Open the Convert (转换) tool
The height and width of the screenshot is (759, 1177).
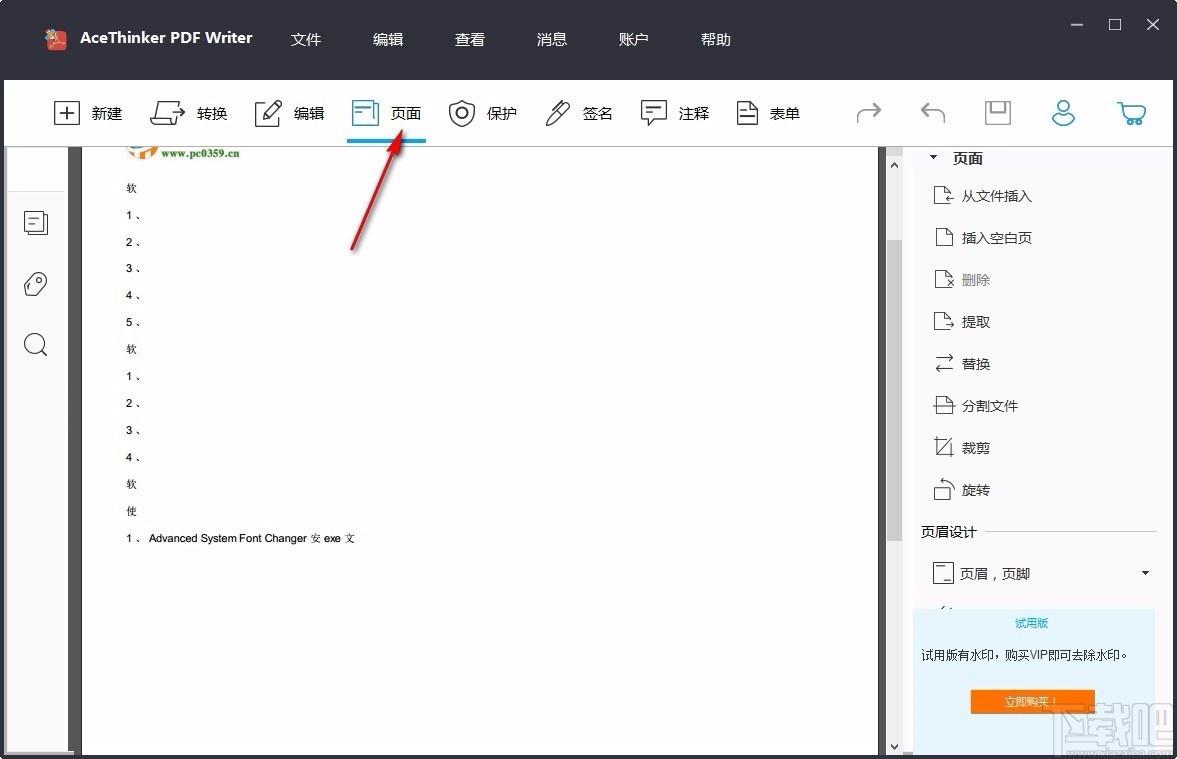coord(188,113)
